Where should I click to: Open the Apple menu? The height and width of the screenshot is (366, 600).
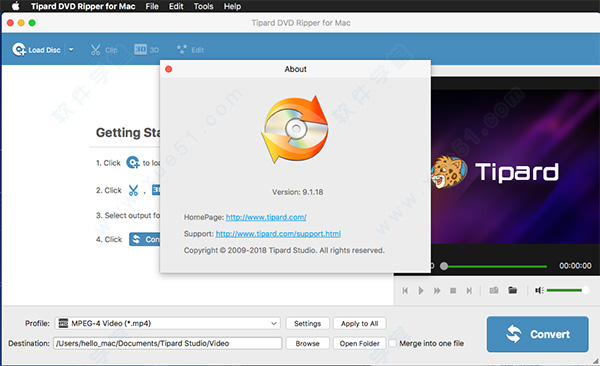click(16, 6)
